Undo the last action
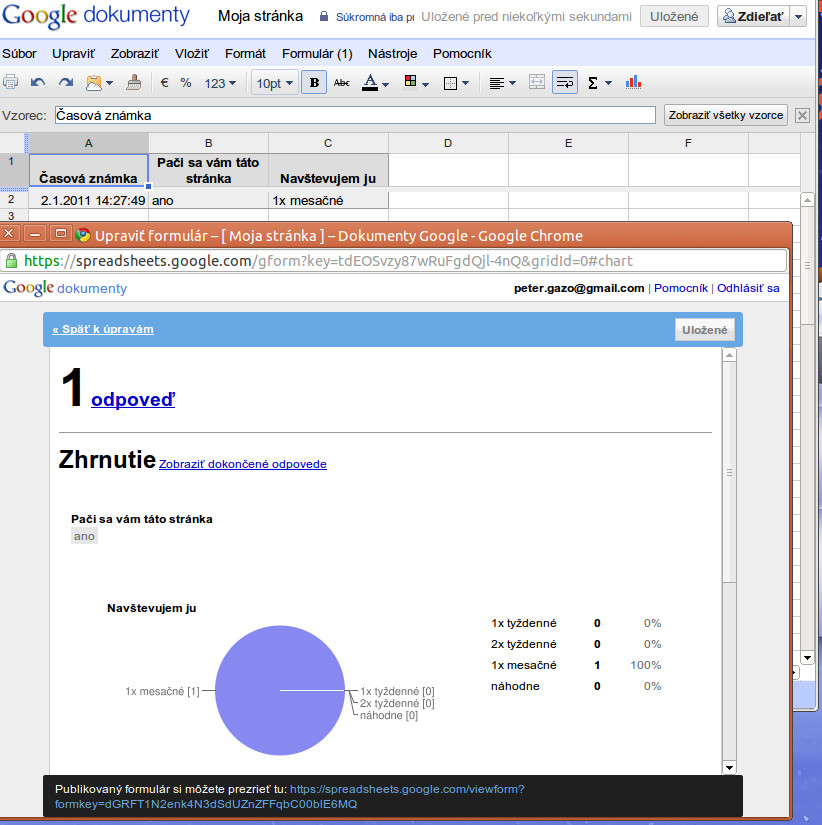 (38, 83)
